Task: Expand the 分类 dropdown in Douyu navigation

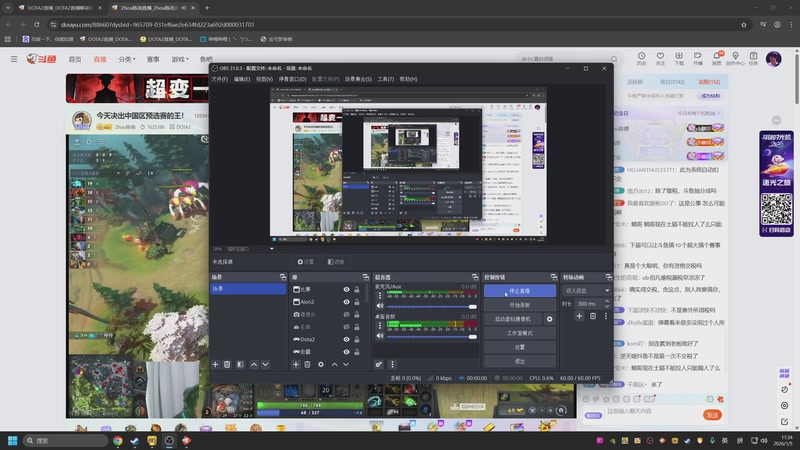Action: (x=127, y=59)
